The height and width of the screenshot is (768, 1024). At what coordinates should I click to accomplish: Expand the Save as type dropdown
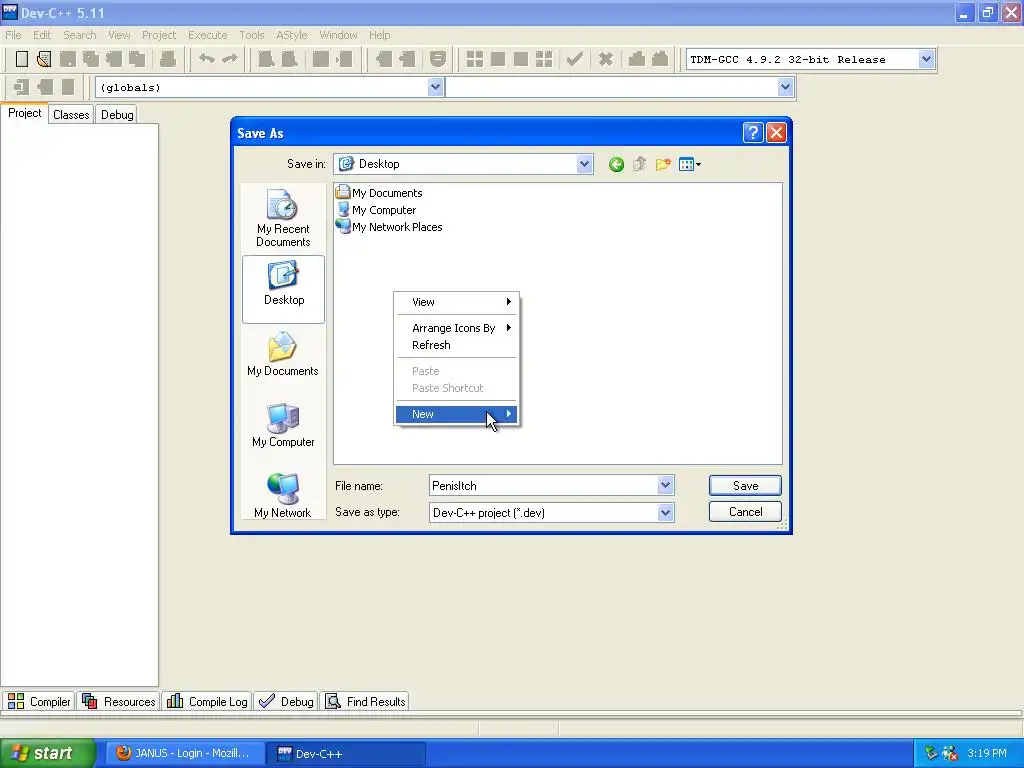coord(665,513)
